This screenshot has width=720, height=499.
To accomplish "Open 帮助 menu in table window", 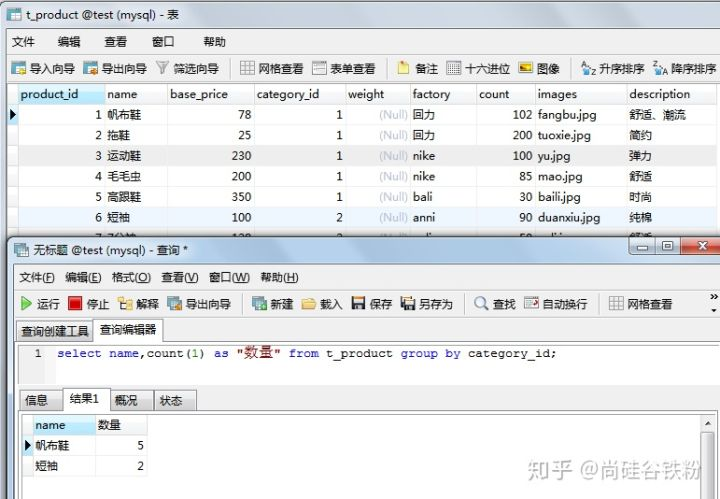I will pos(214,42).
